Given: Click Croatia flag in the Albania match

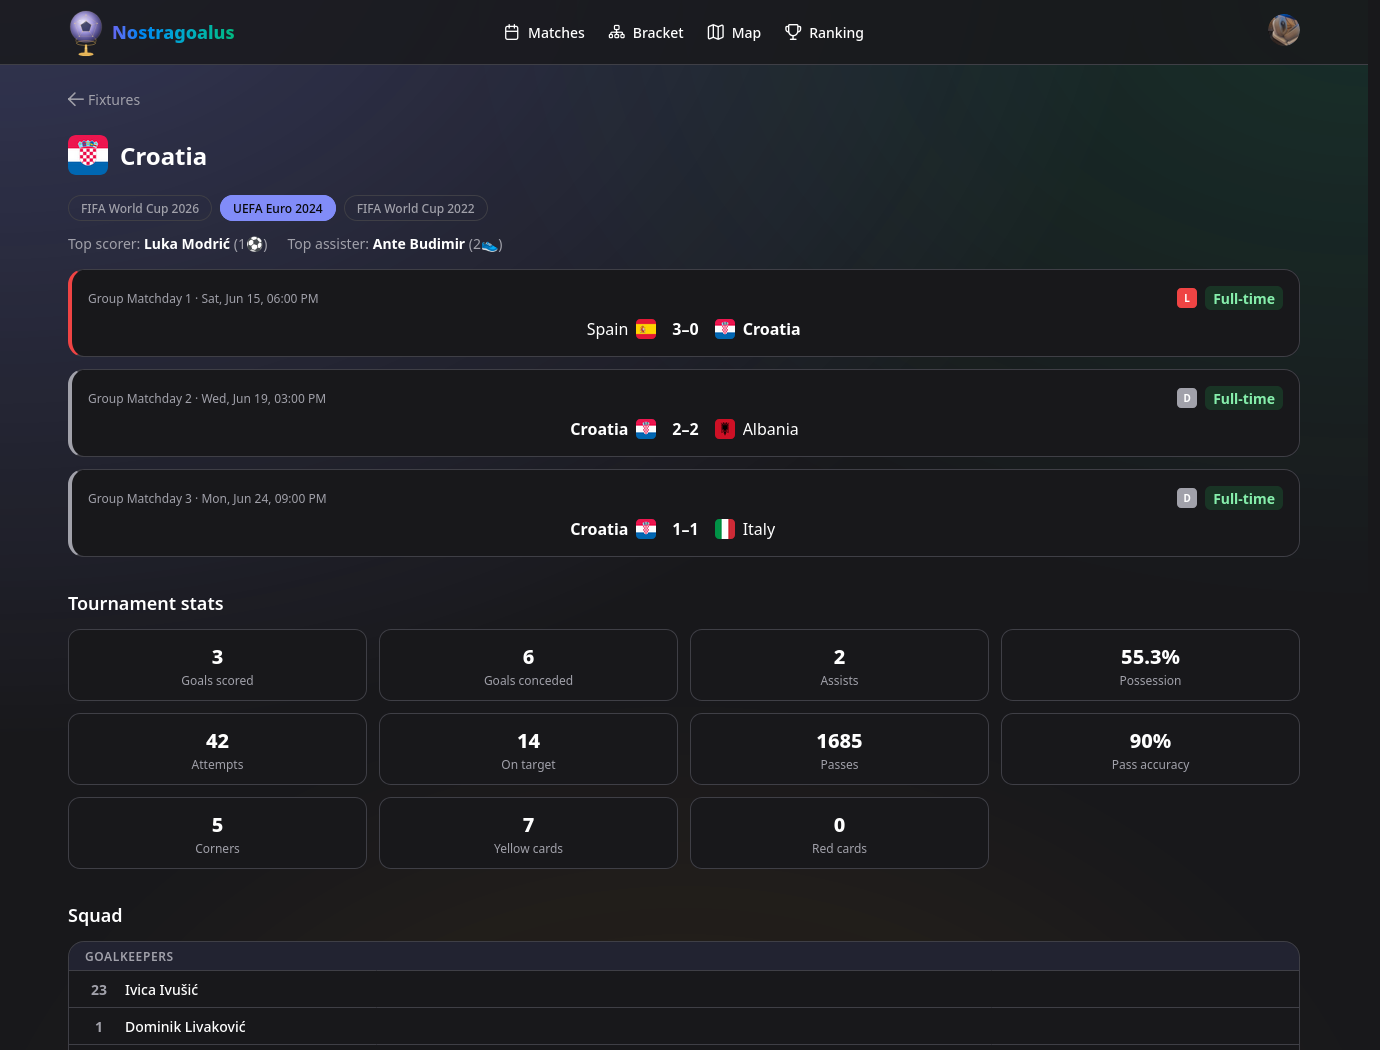Looking at the screenshot, I should click(x=646, y=429).
